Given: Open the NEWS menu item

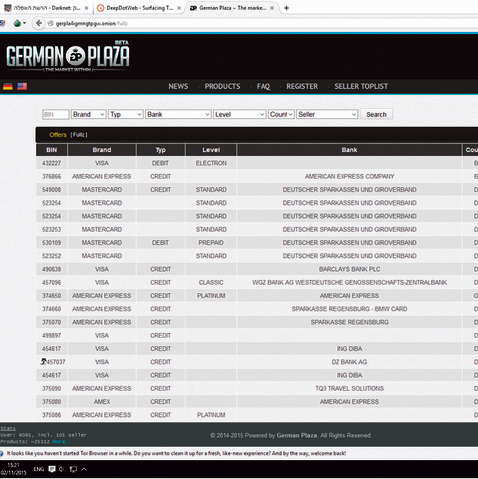Looking at the screenshot, I should (x=178, y=86).
